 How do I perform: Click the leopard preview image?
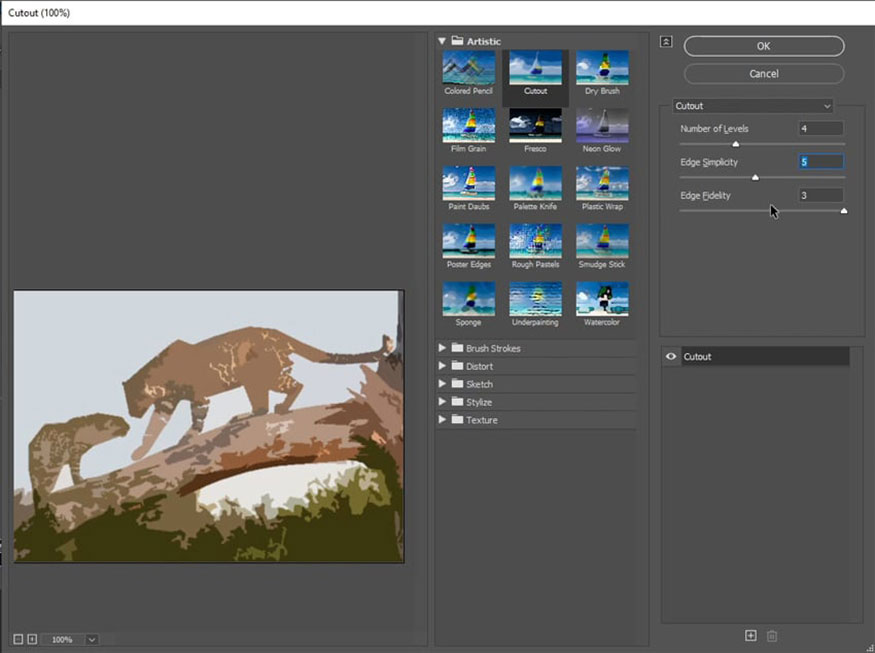point(209,426)
